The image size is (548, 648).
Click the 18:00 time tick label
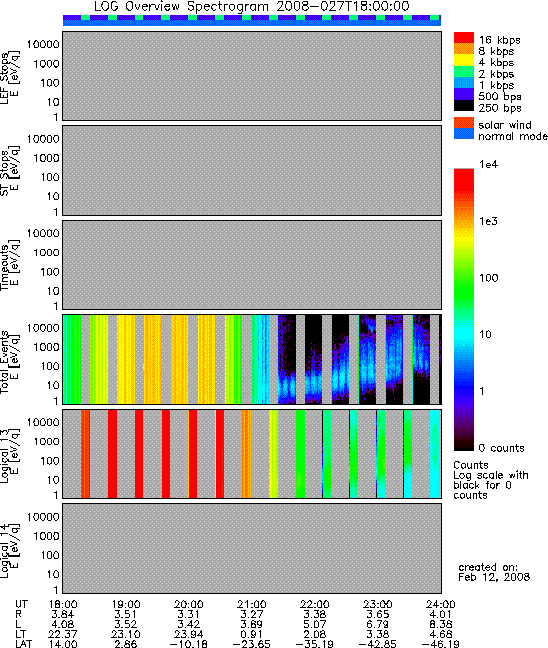[63, 605]
